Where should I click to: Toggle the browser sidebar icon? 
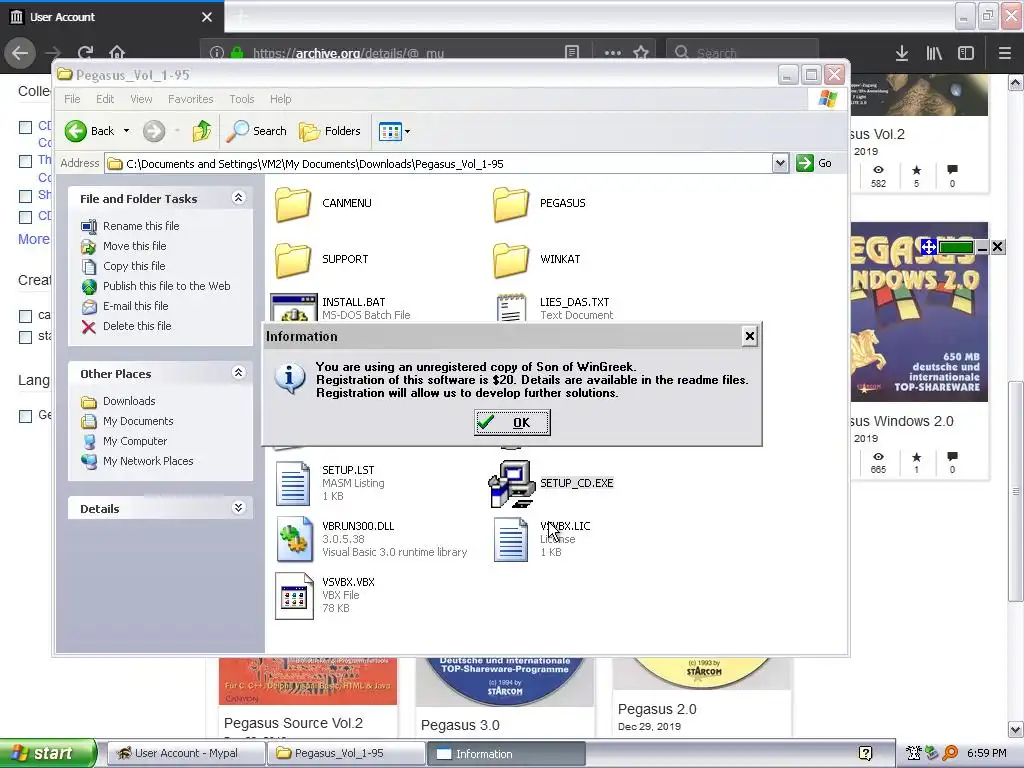[966, 53]
